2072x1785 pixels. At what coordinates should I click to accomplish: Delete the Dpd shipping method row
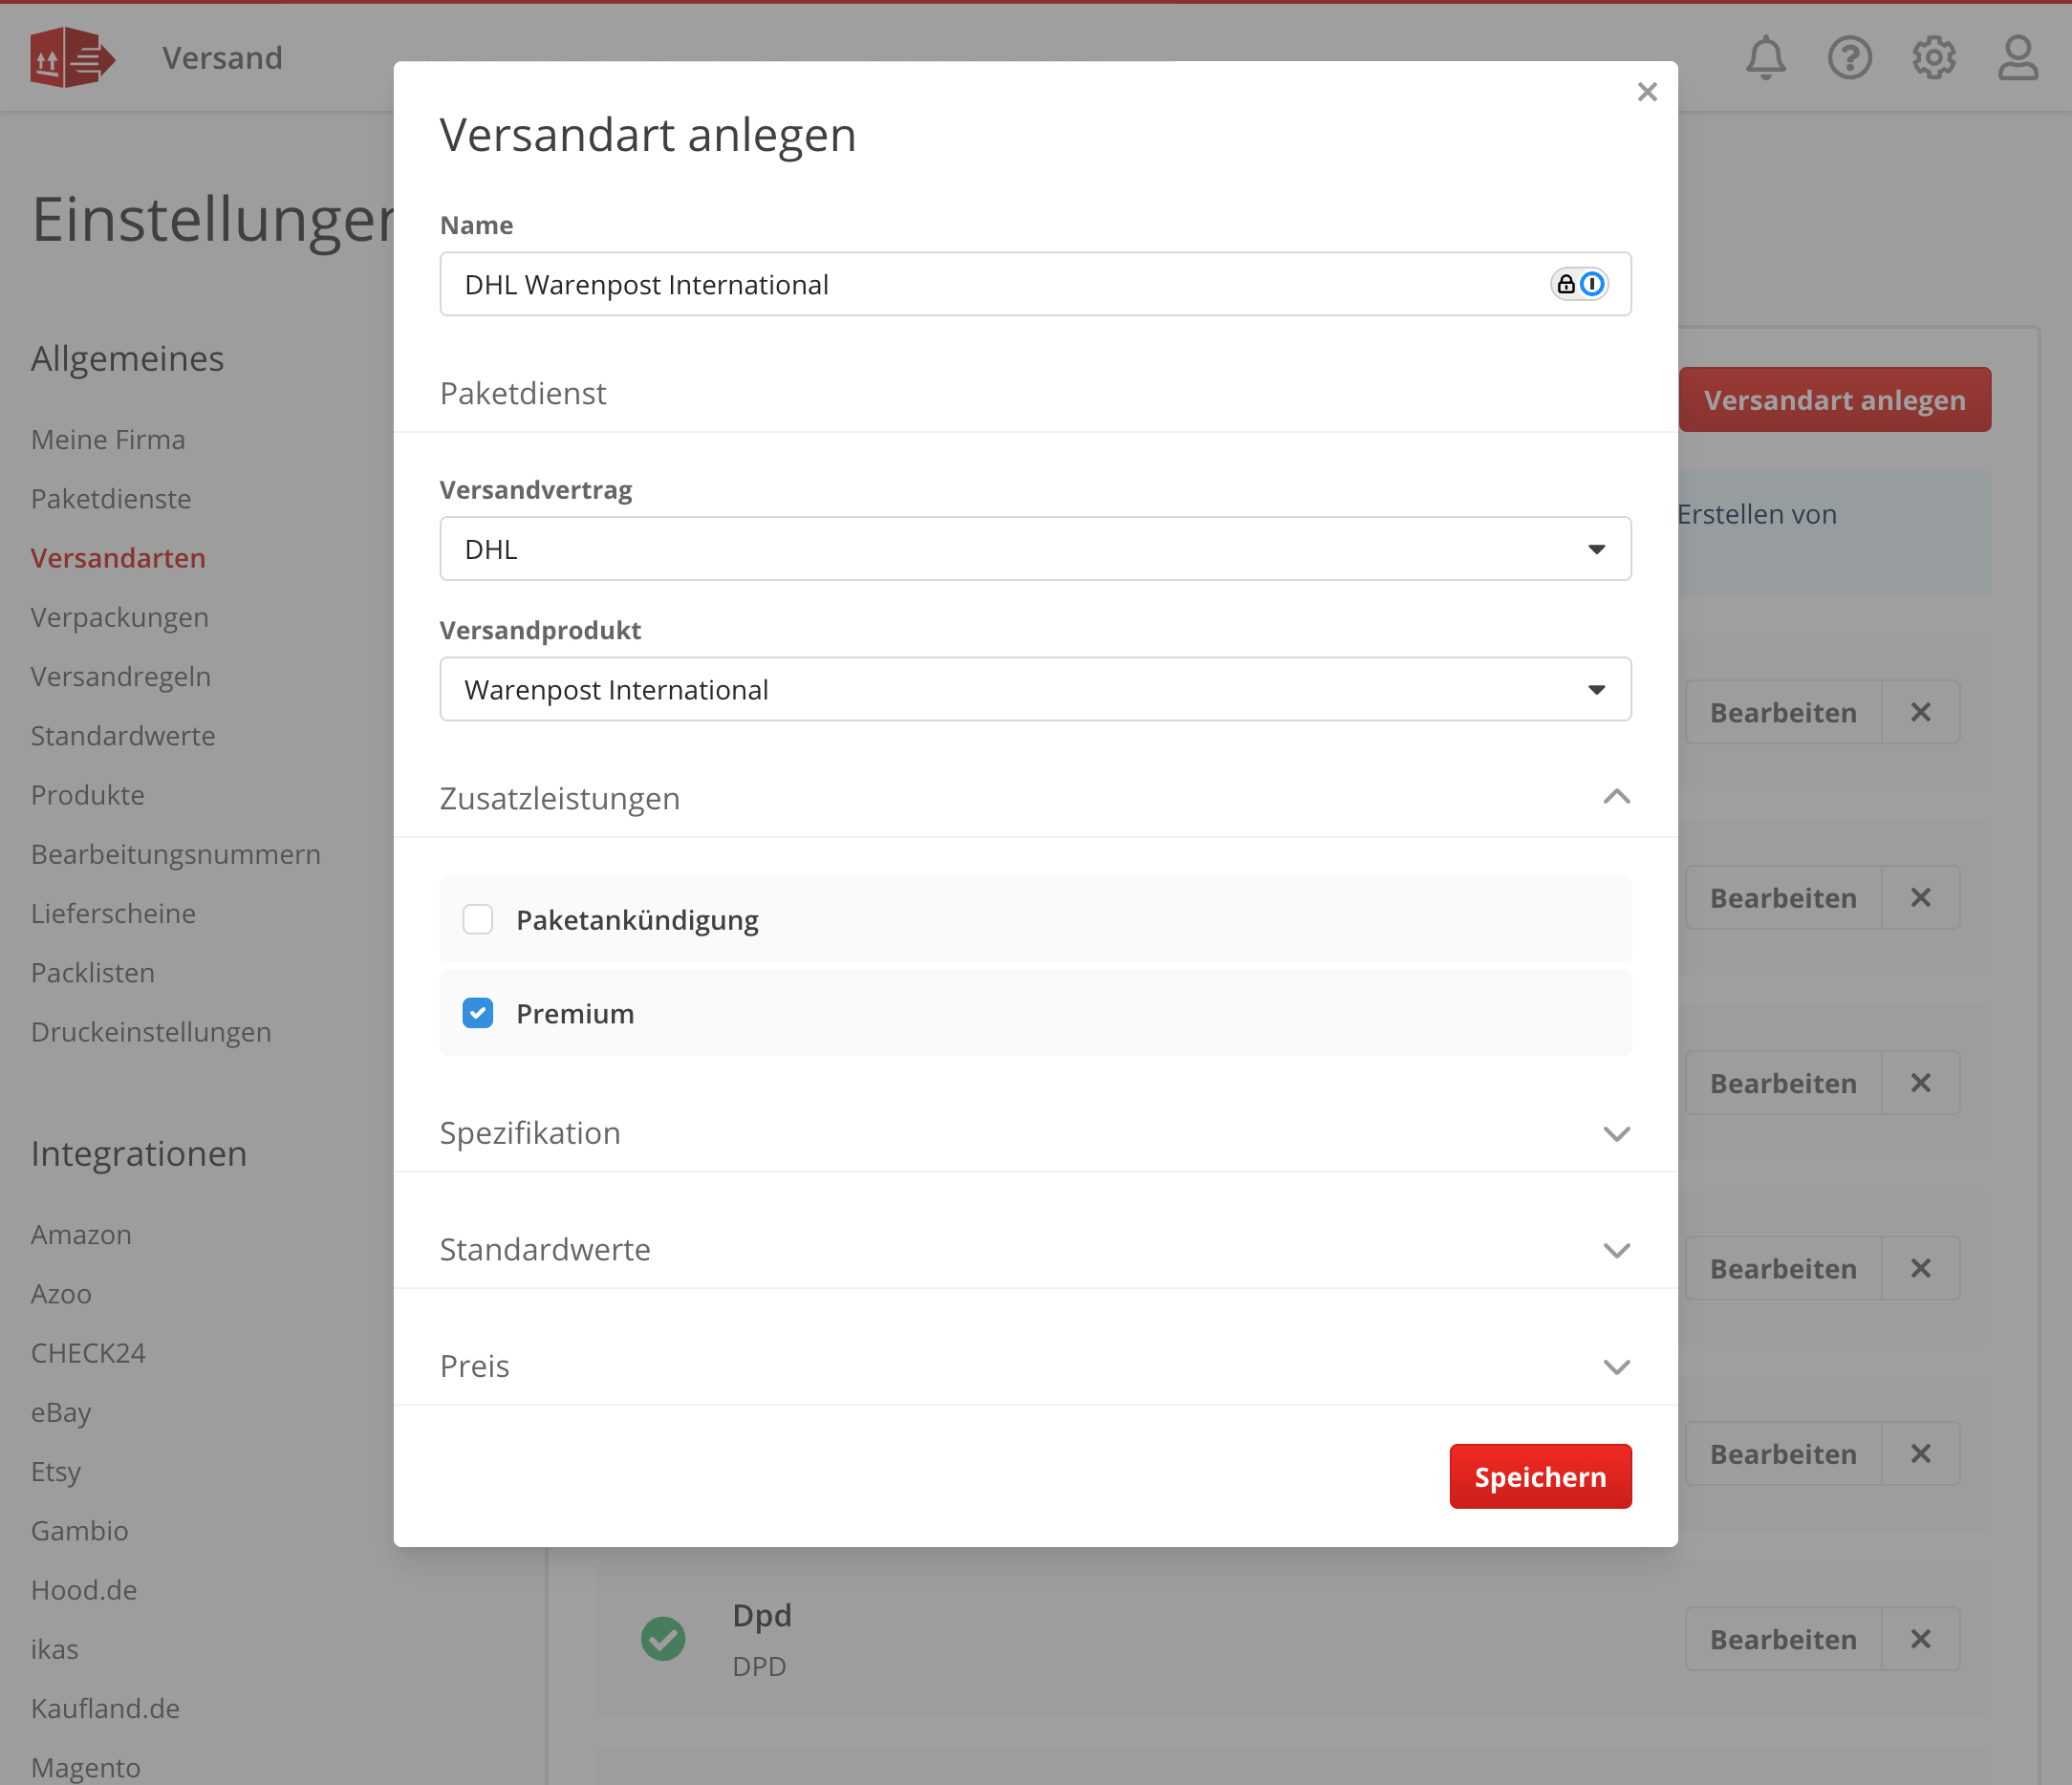coord(1920,1639)
